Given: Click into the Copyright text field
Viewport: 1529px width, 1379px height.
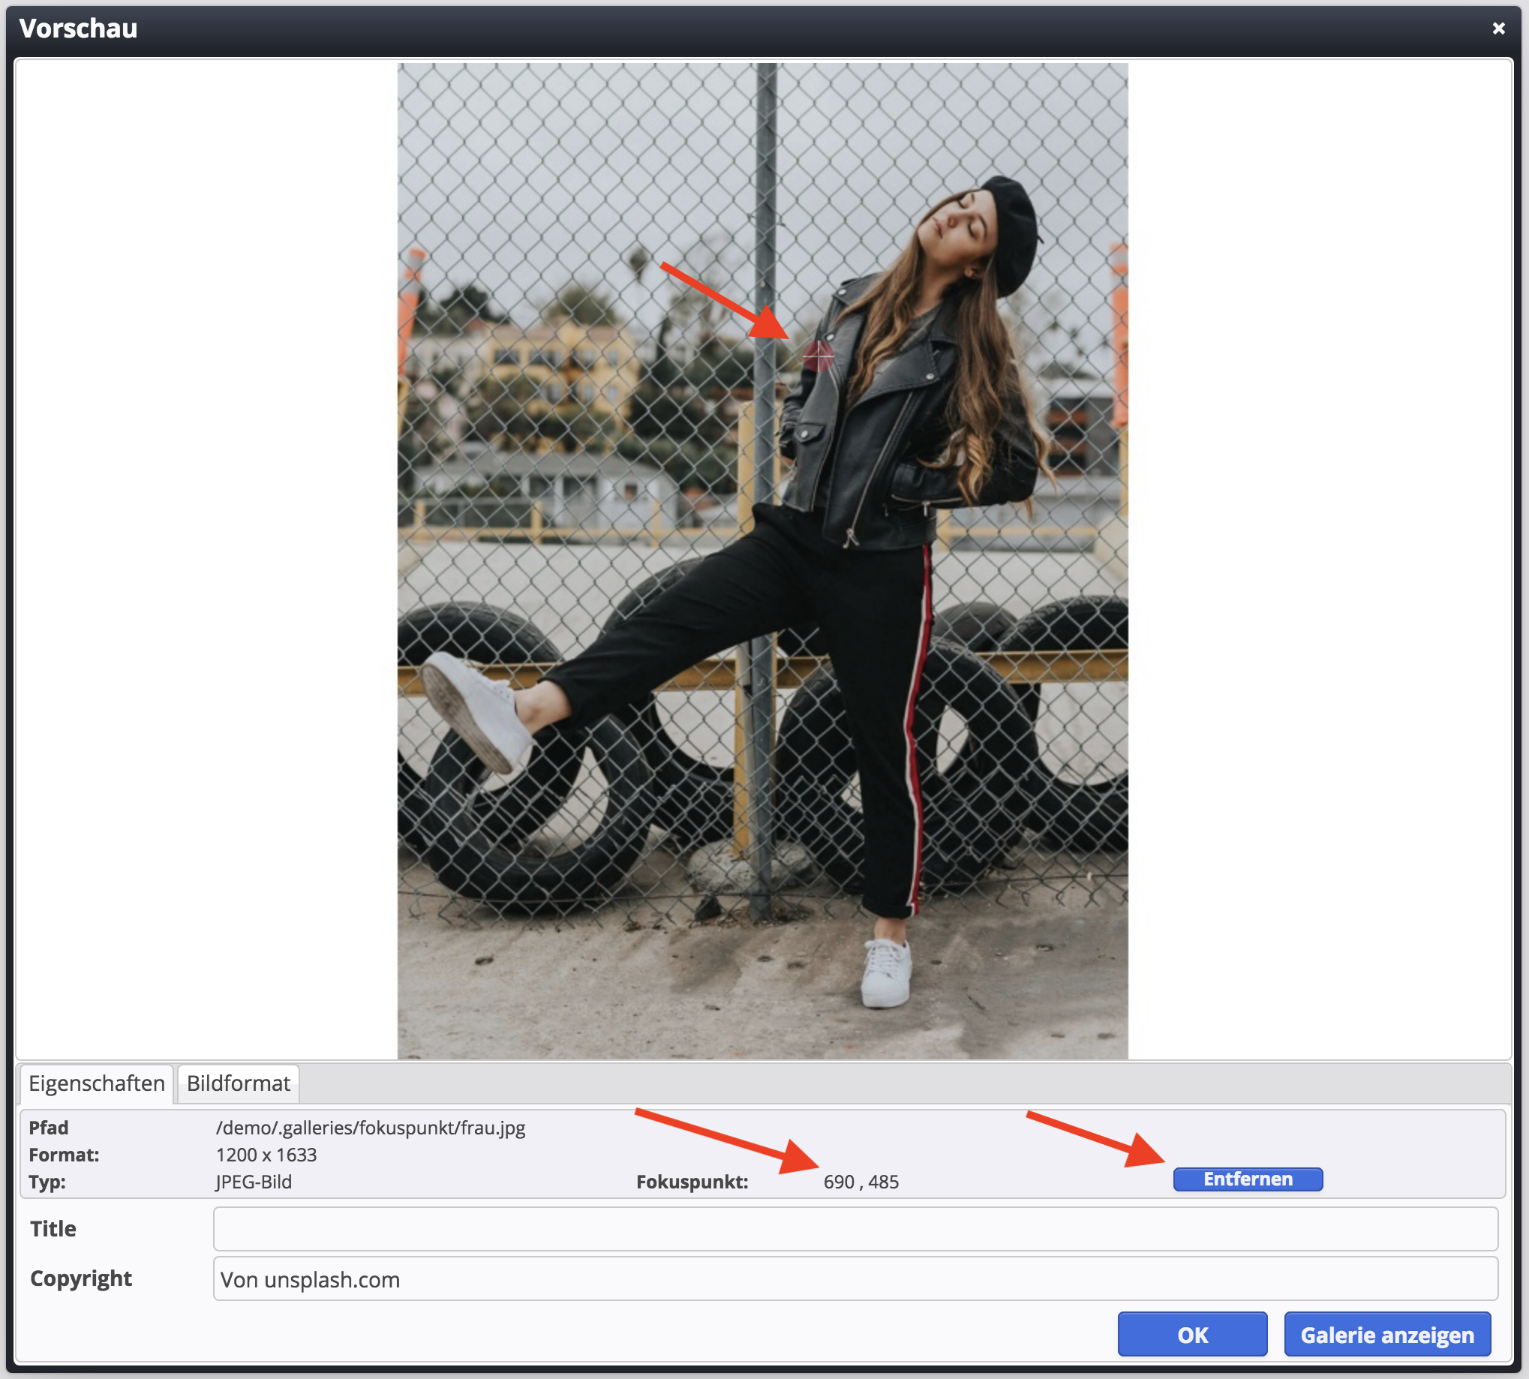Looking at the screenshot, I should pos(855,1280).
